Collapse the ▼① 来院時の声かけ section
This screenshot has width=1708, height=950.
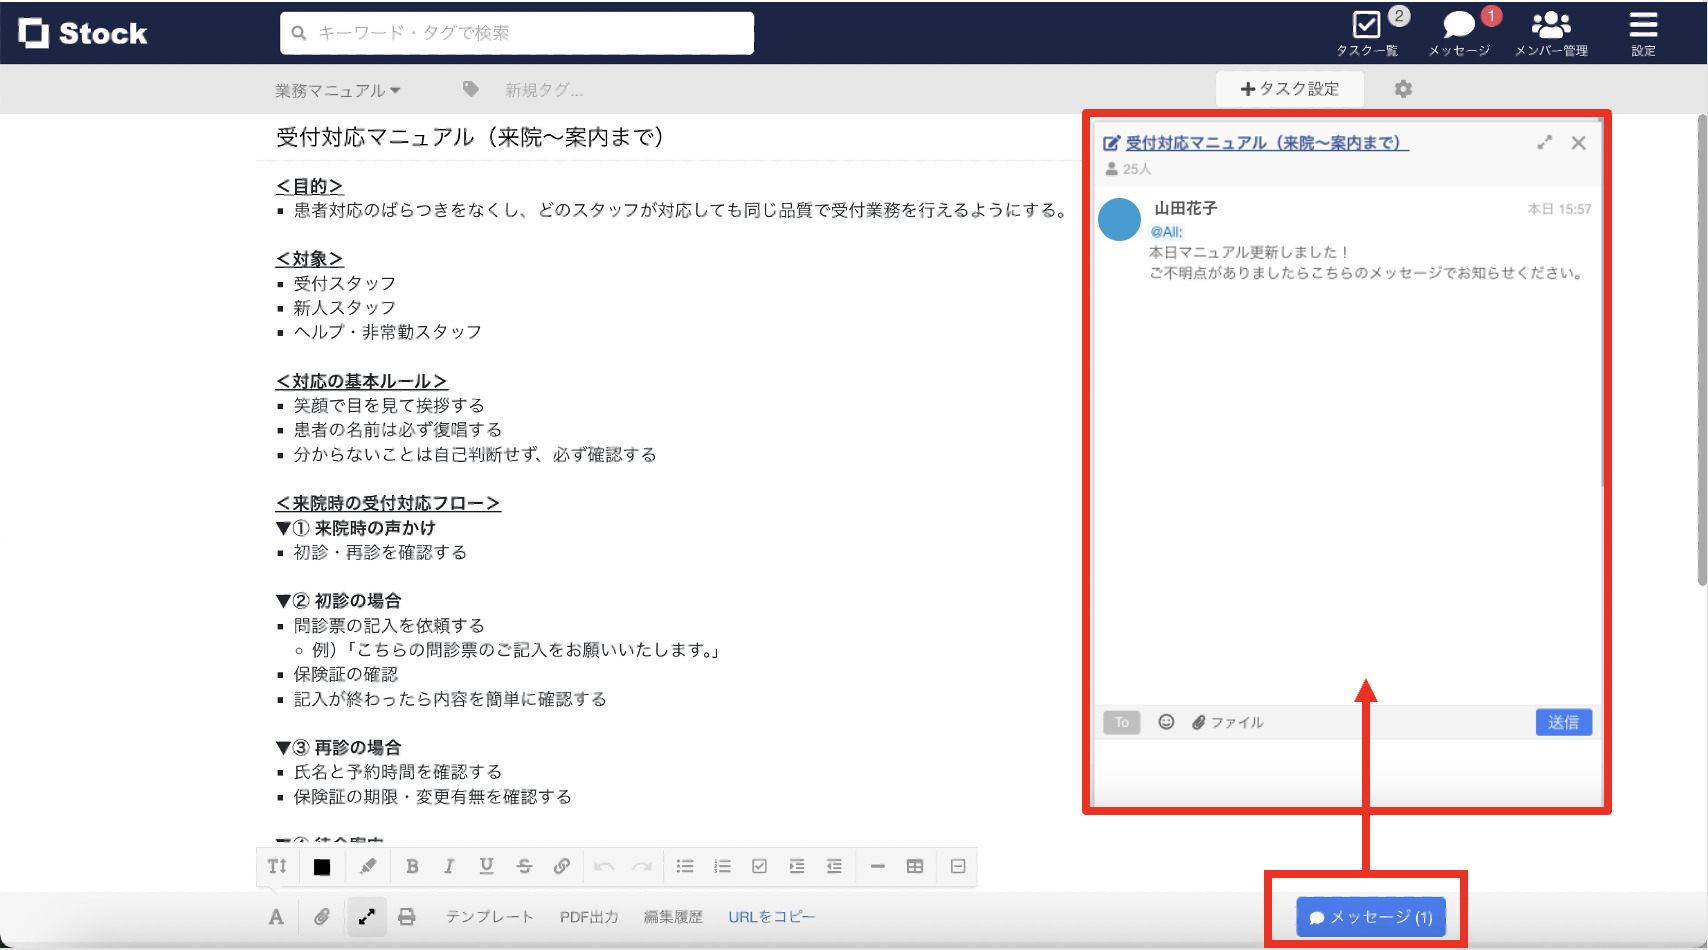(x=283, y=527)
